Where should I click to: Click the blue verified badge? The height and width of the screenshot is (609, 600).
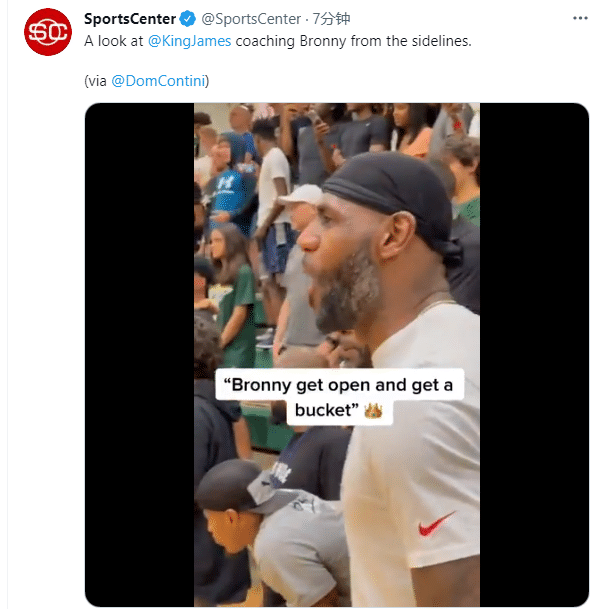186,19
